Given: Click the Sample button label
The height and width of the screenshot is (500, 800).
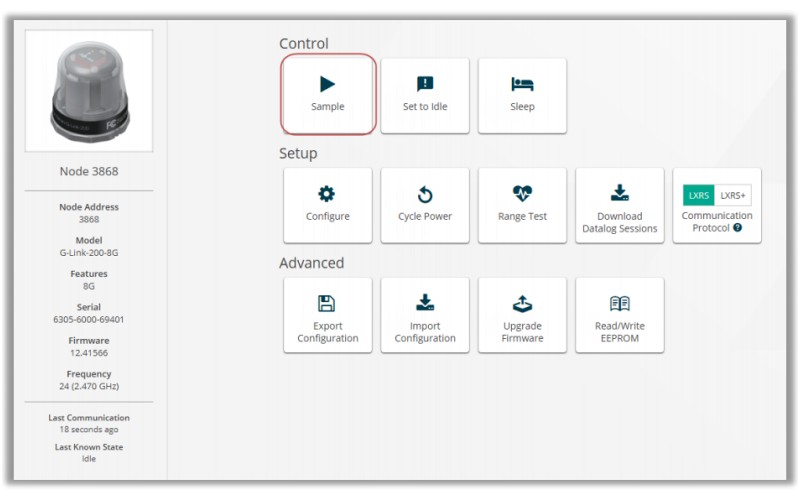Looking at the screenshot, I should pyautogui.click(x=327, y=107).
